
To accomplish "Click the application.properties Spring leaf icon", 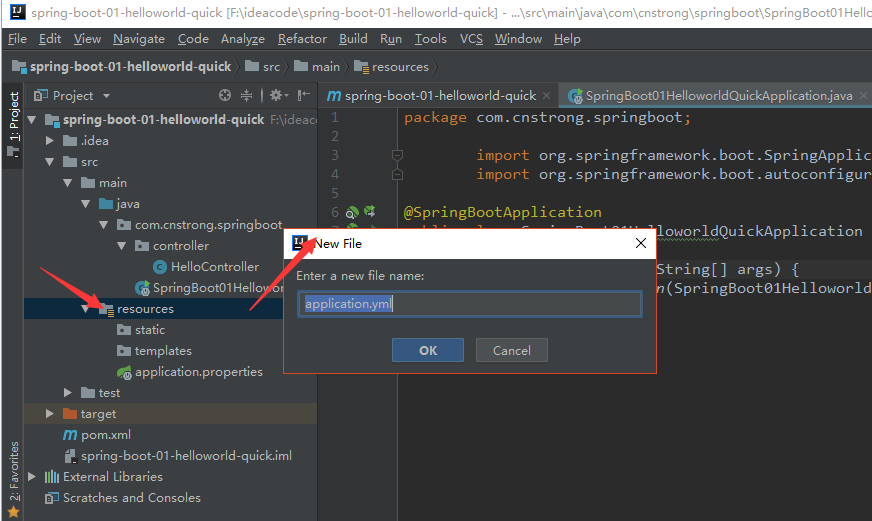I will click(x=124, y=372).
